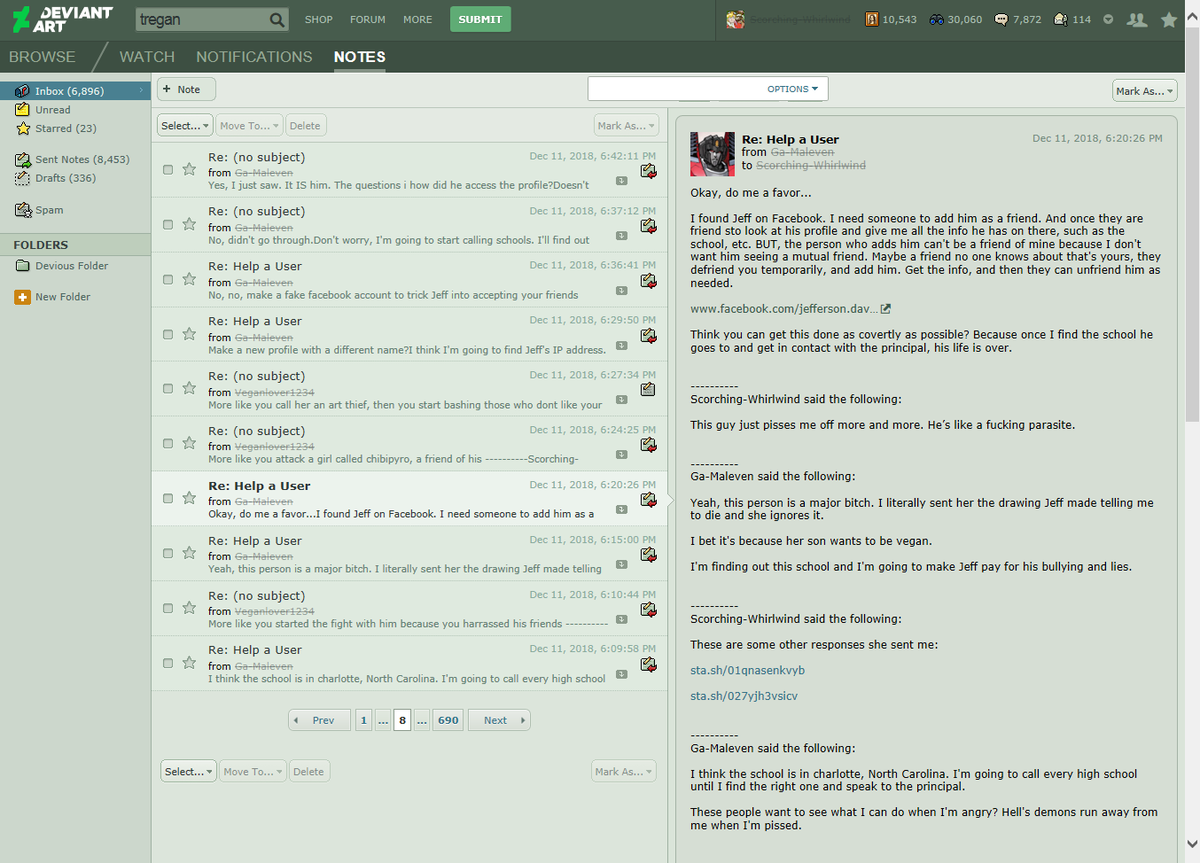The width and height of the screenshot is (1200, 863).
Task: Open the 30,060 watch counter icon
Action: (x=937, y=19)
